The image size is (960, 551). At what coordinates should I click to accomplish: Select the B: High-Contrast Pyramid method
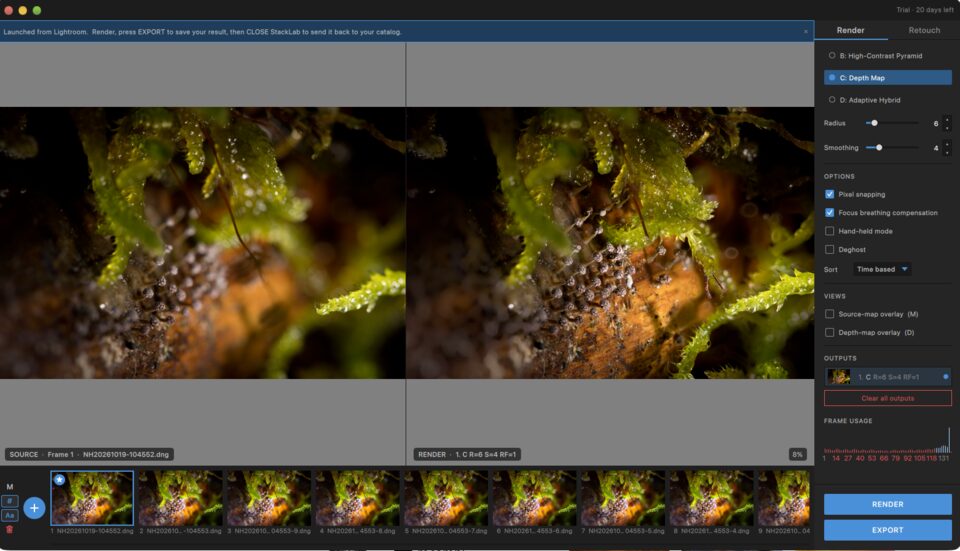click(887, 56)
